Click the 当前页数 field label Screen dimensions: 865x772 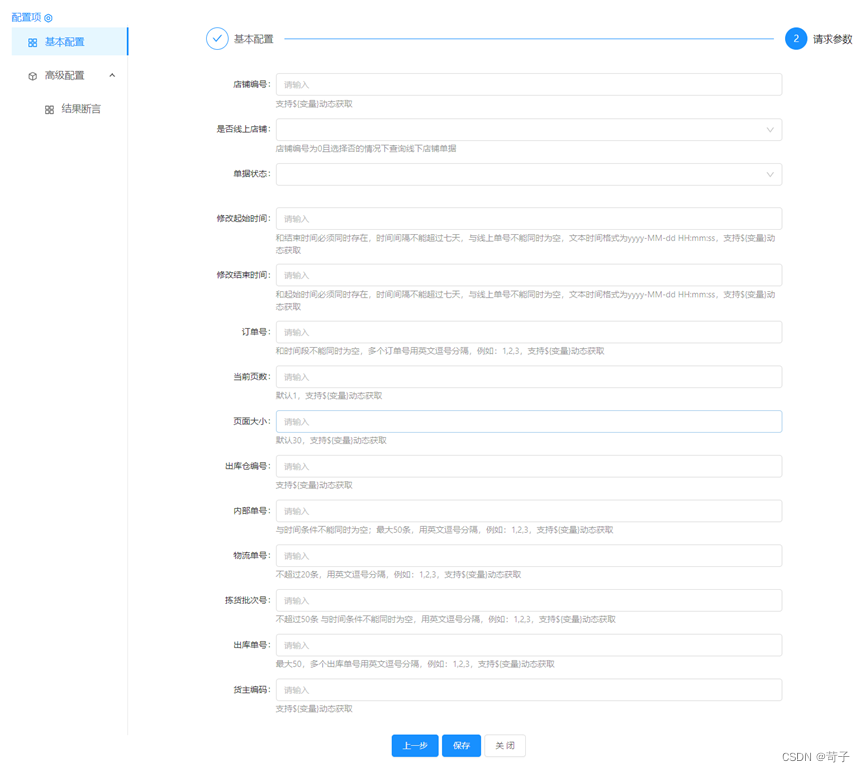point(252,377)
